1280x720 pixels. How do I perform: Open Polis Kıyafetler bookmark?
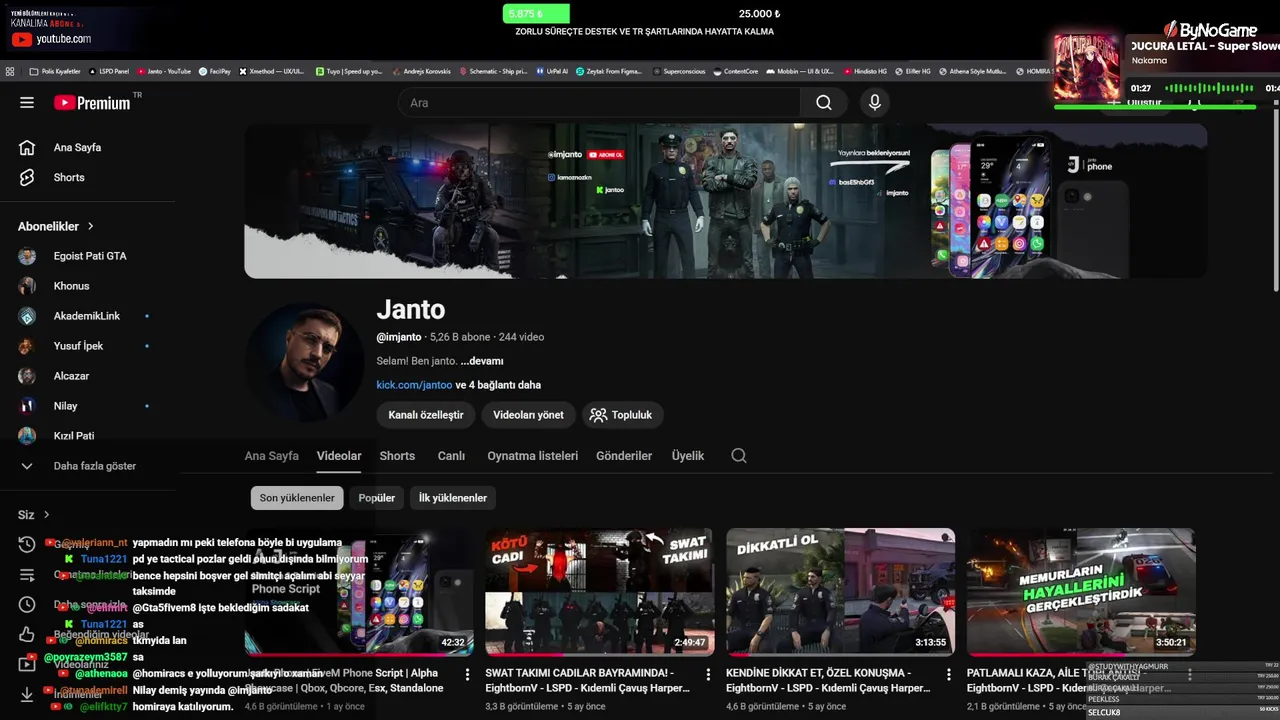pos(55,72)
